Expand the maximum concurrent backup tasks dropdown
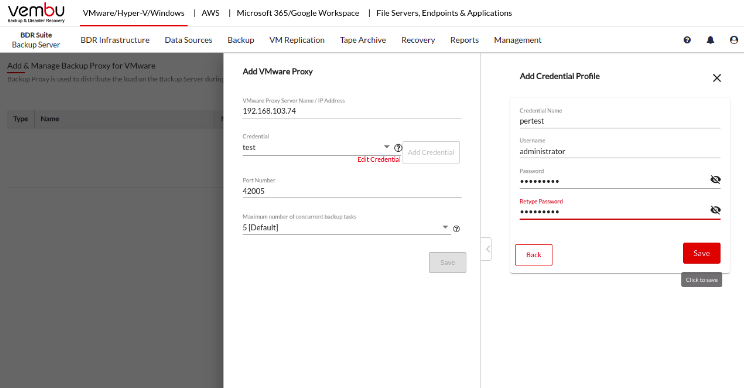This screenshot has height=388, width=744. click(x=345, y=228)
